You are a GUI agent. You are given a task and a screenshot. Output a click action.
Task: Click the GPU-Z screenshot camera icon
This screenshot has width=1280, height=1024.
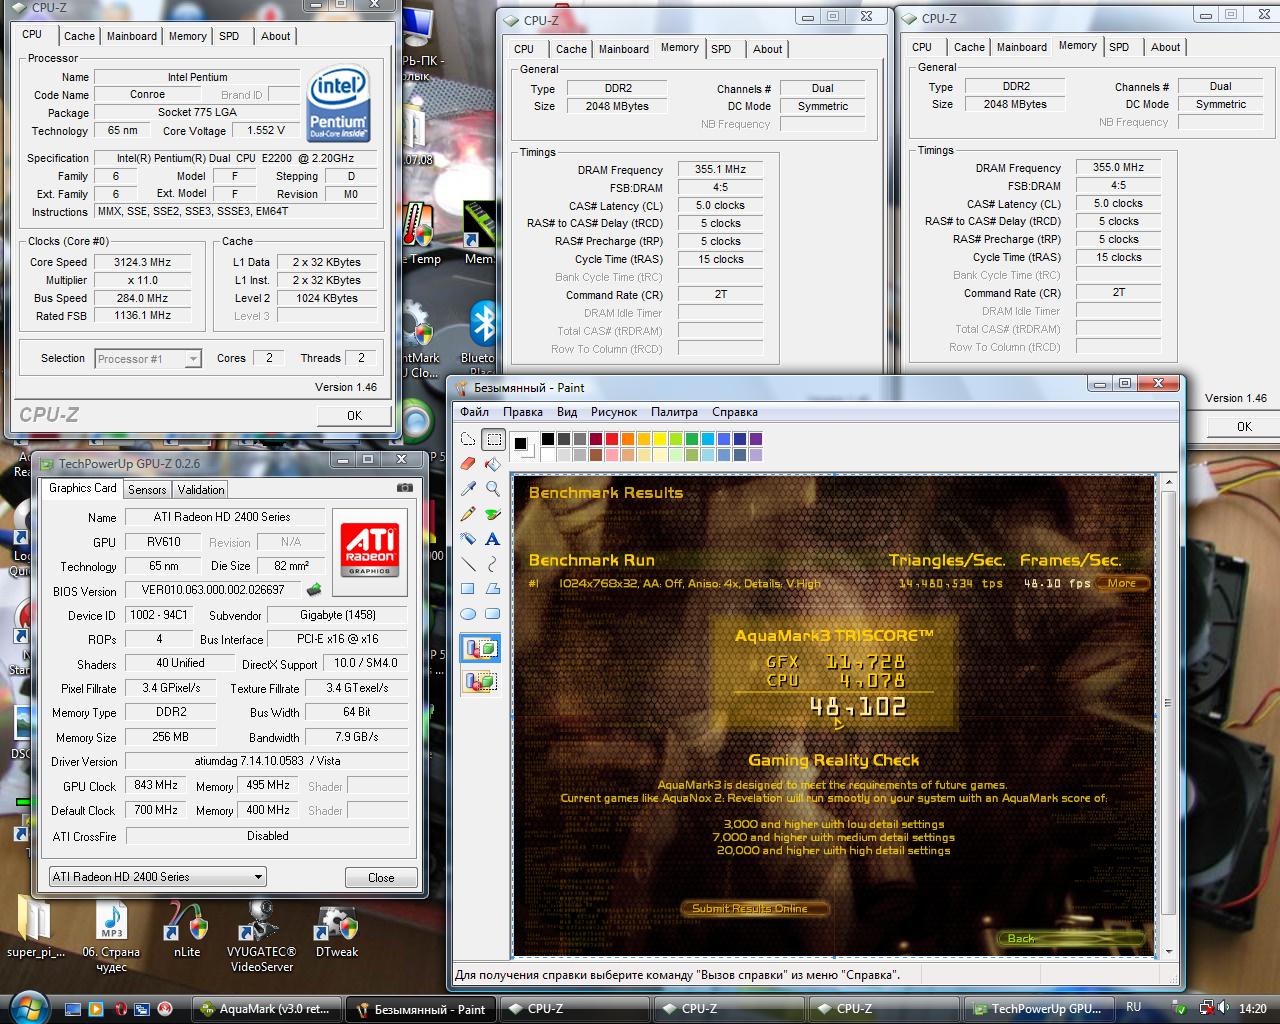[x=404, y=488]
